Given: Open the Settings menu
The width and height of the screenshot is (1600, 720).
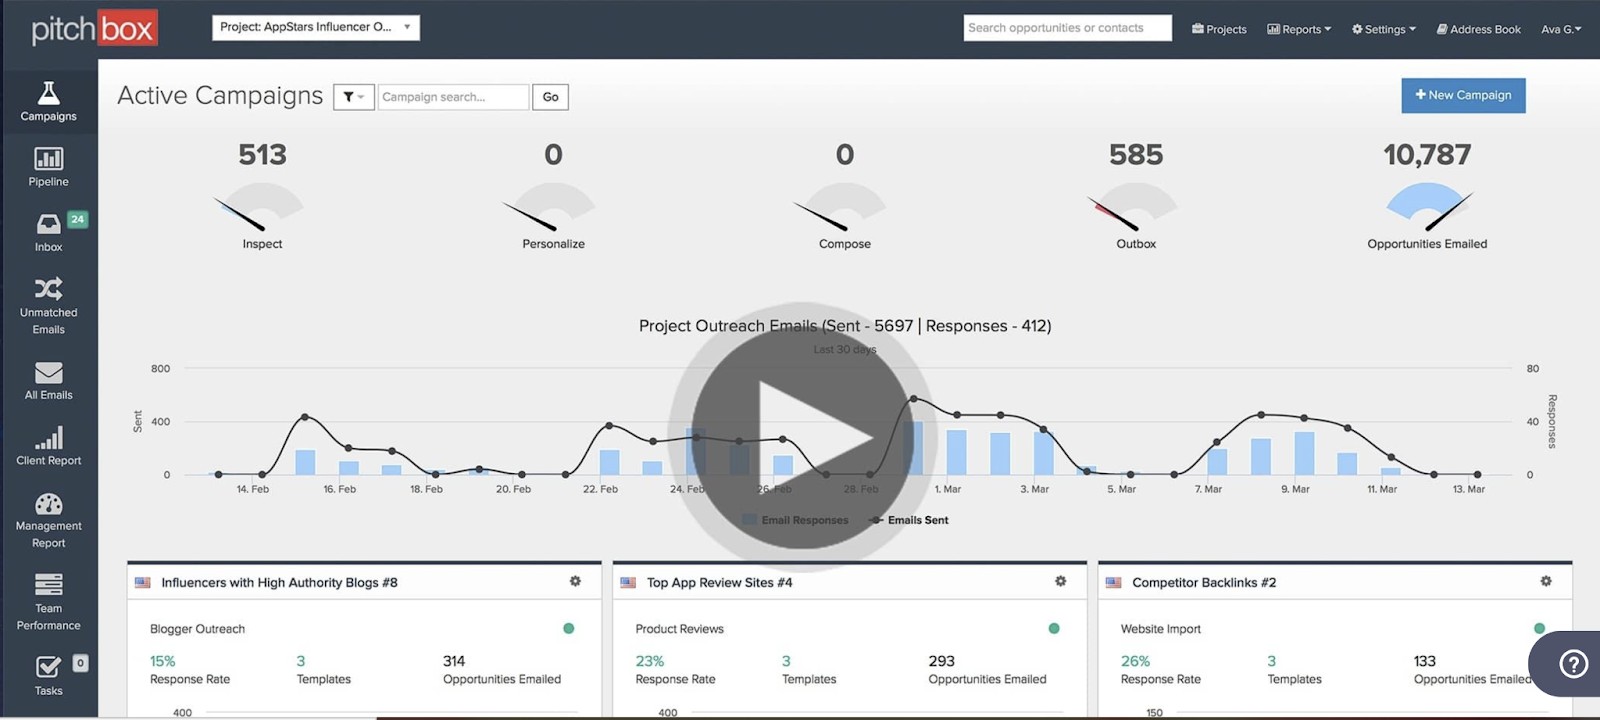Looking at the screenshot, I should tap(1384, 29).
